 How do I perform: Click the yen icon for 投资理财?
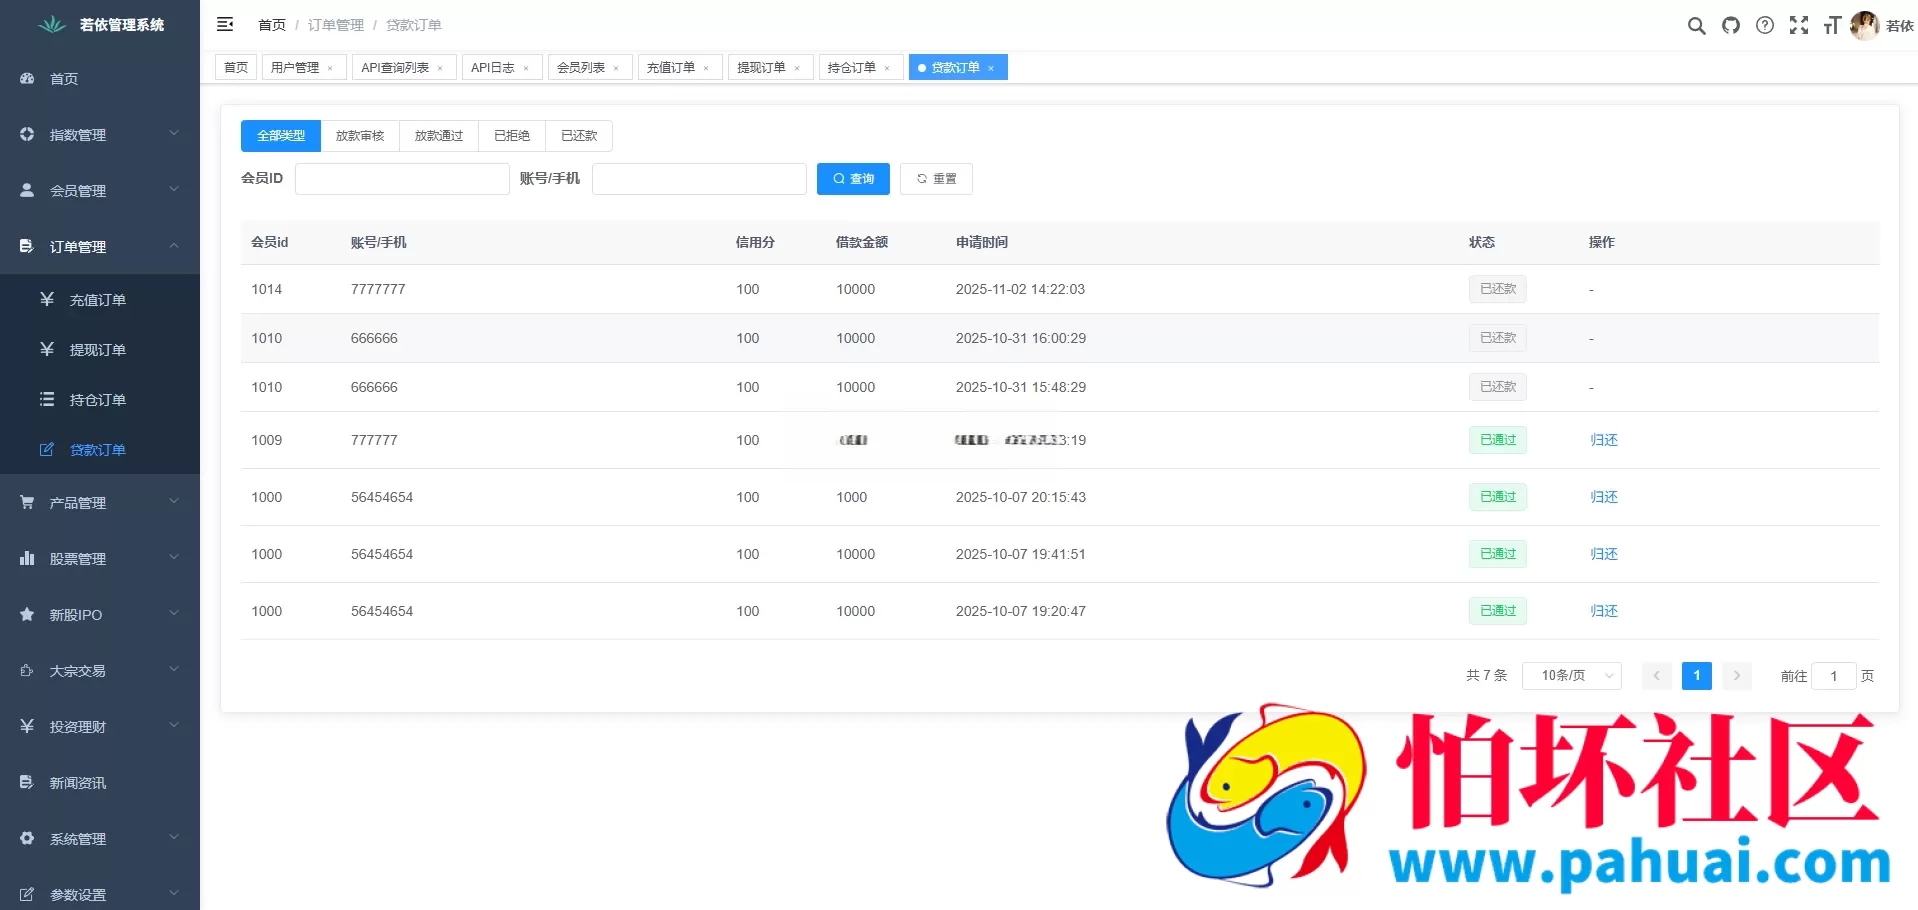pyautogui.click(x=27, y=726)
